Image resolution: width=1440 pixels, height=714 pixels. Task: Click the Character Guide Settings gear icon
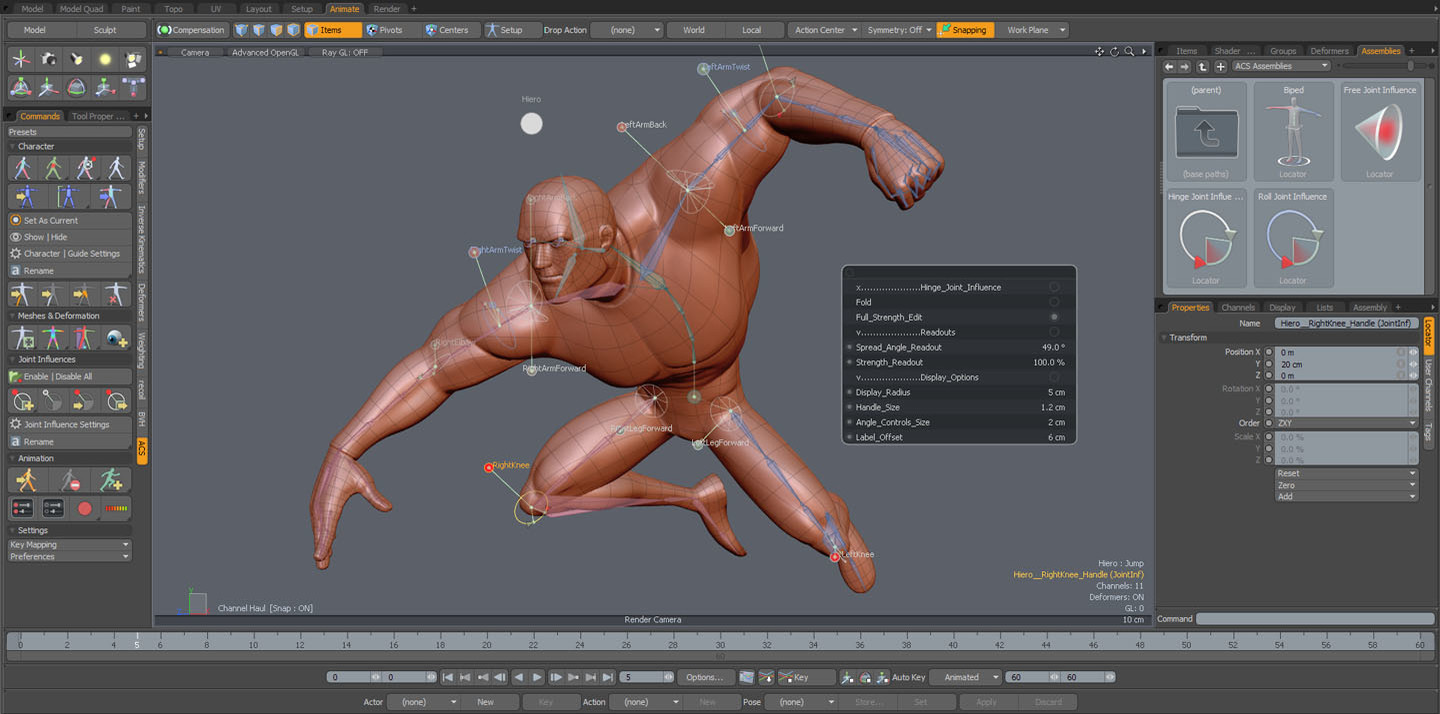pos(16,253)
